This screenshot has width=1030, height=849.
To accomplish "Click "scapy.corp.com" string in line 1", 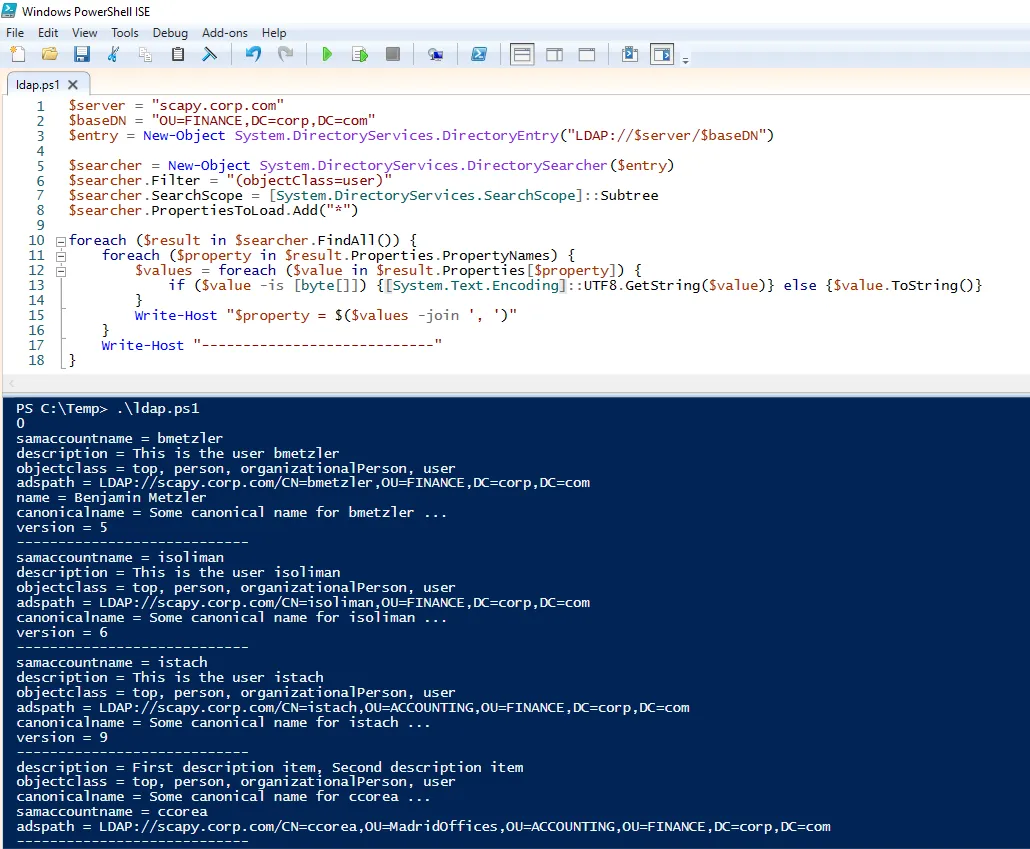I will (x=217, y=106).
